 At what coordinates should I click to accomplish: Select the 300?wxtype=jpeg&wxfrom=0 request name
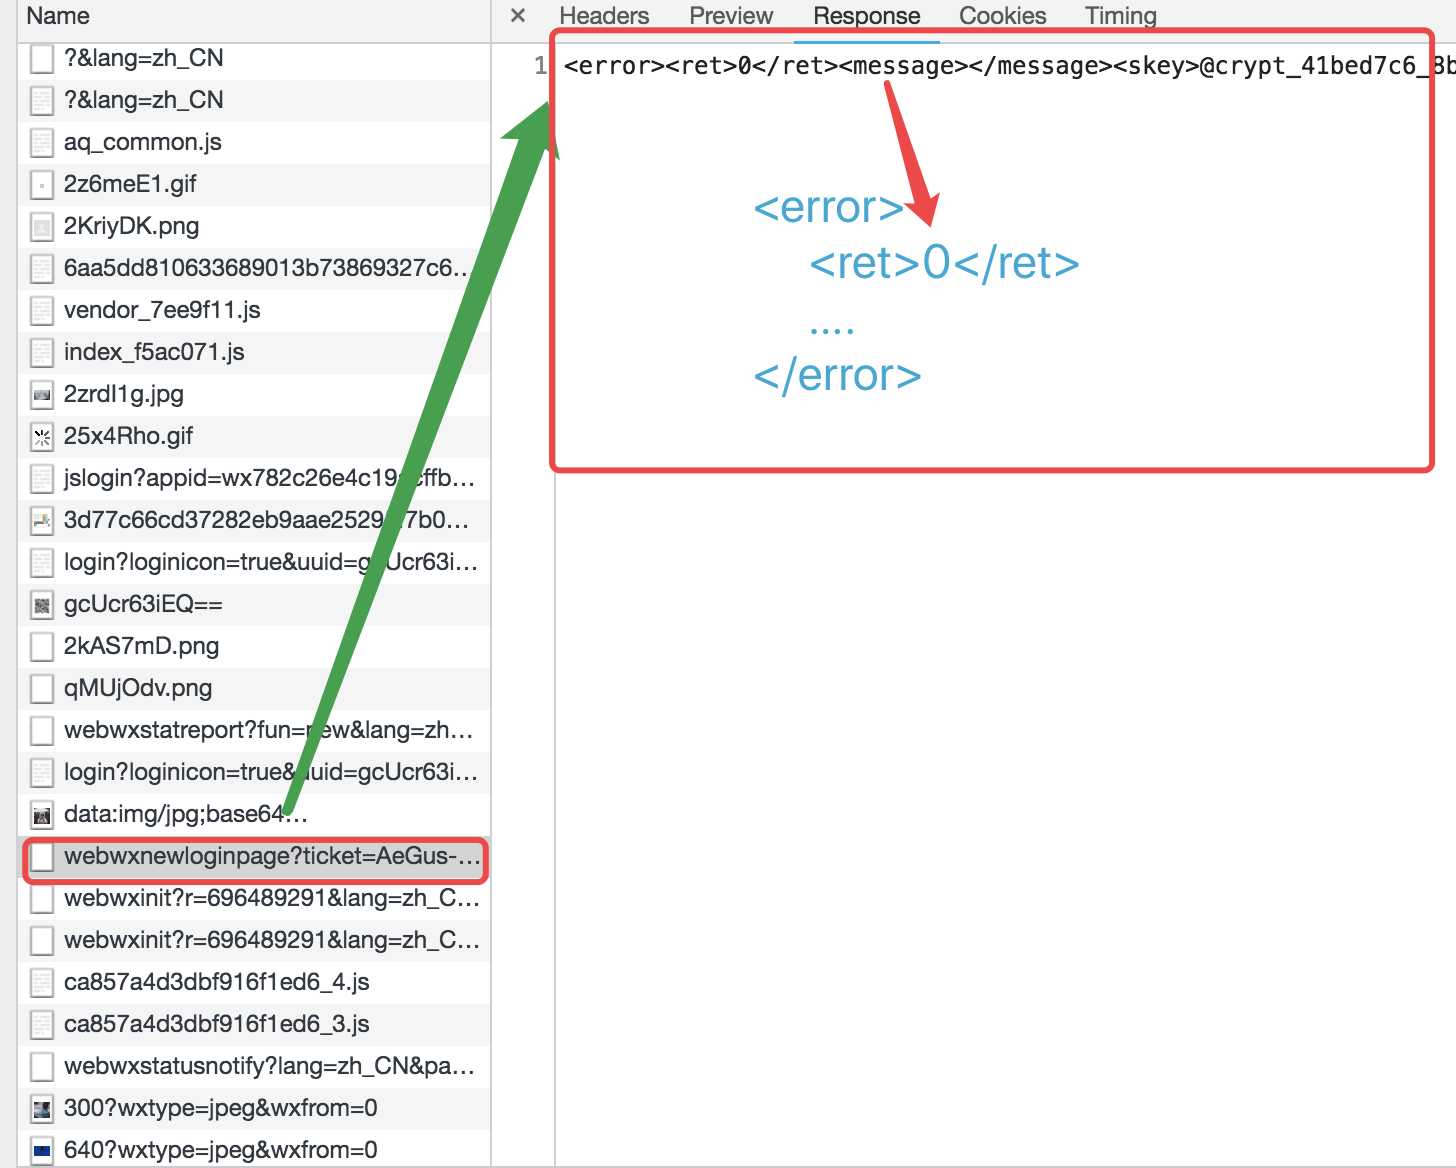pos(221,1108)
